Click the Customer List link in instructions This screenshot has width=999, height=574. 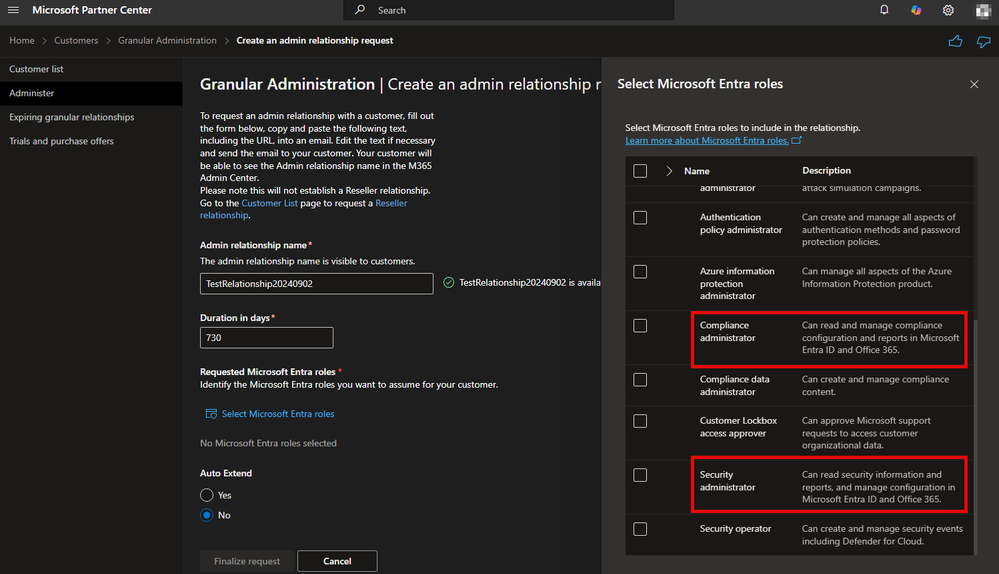(x=269, y=203)
